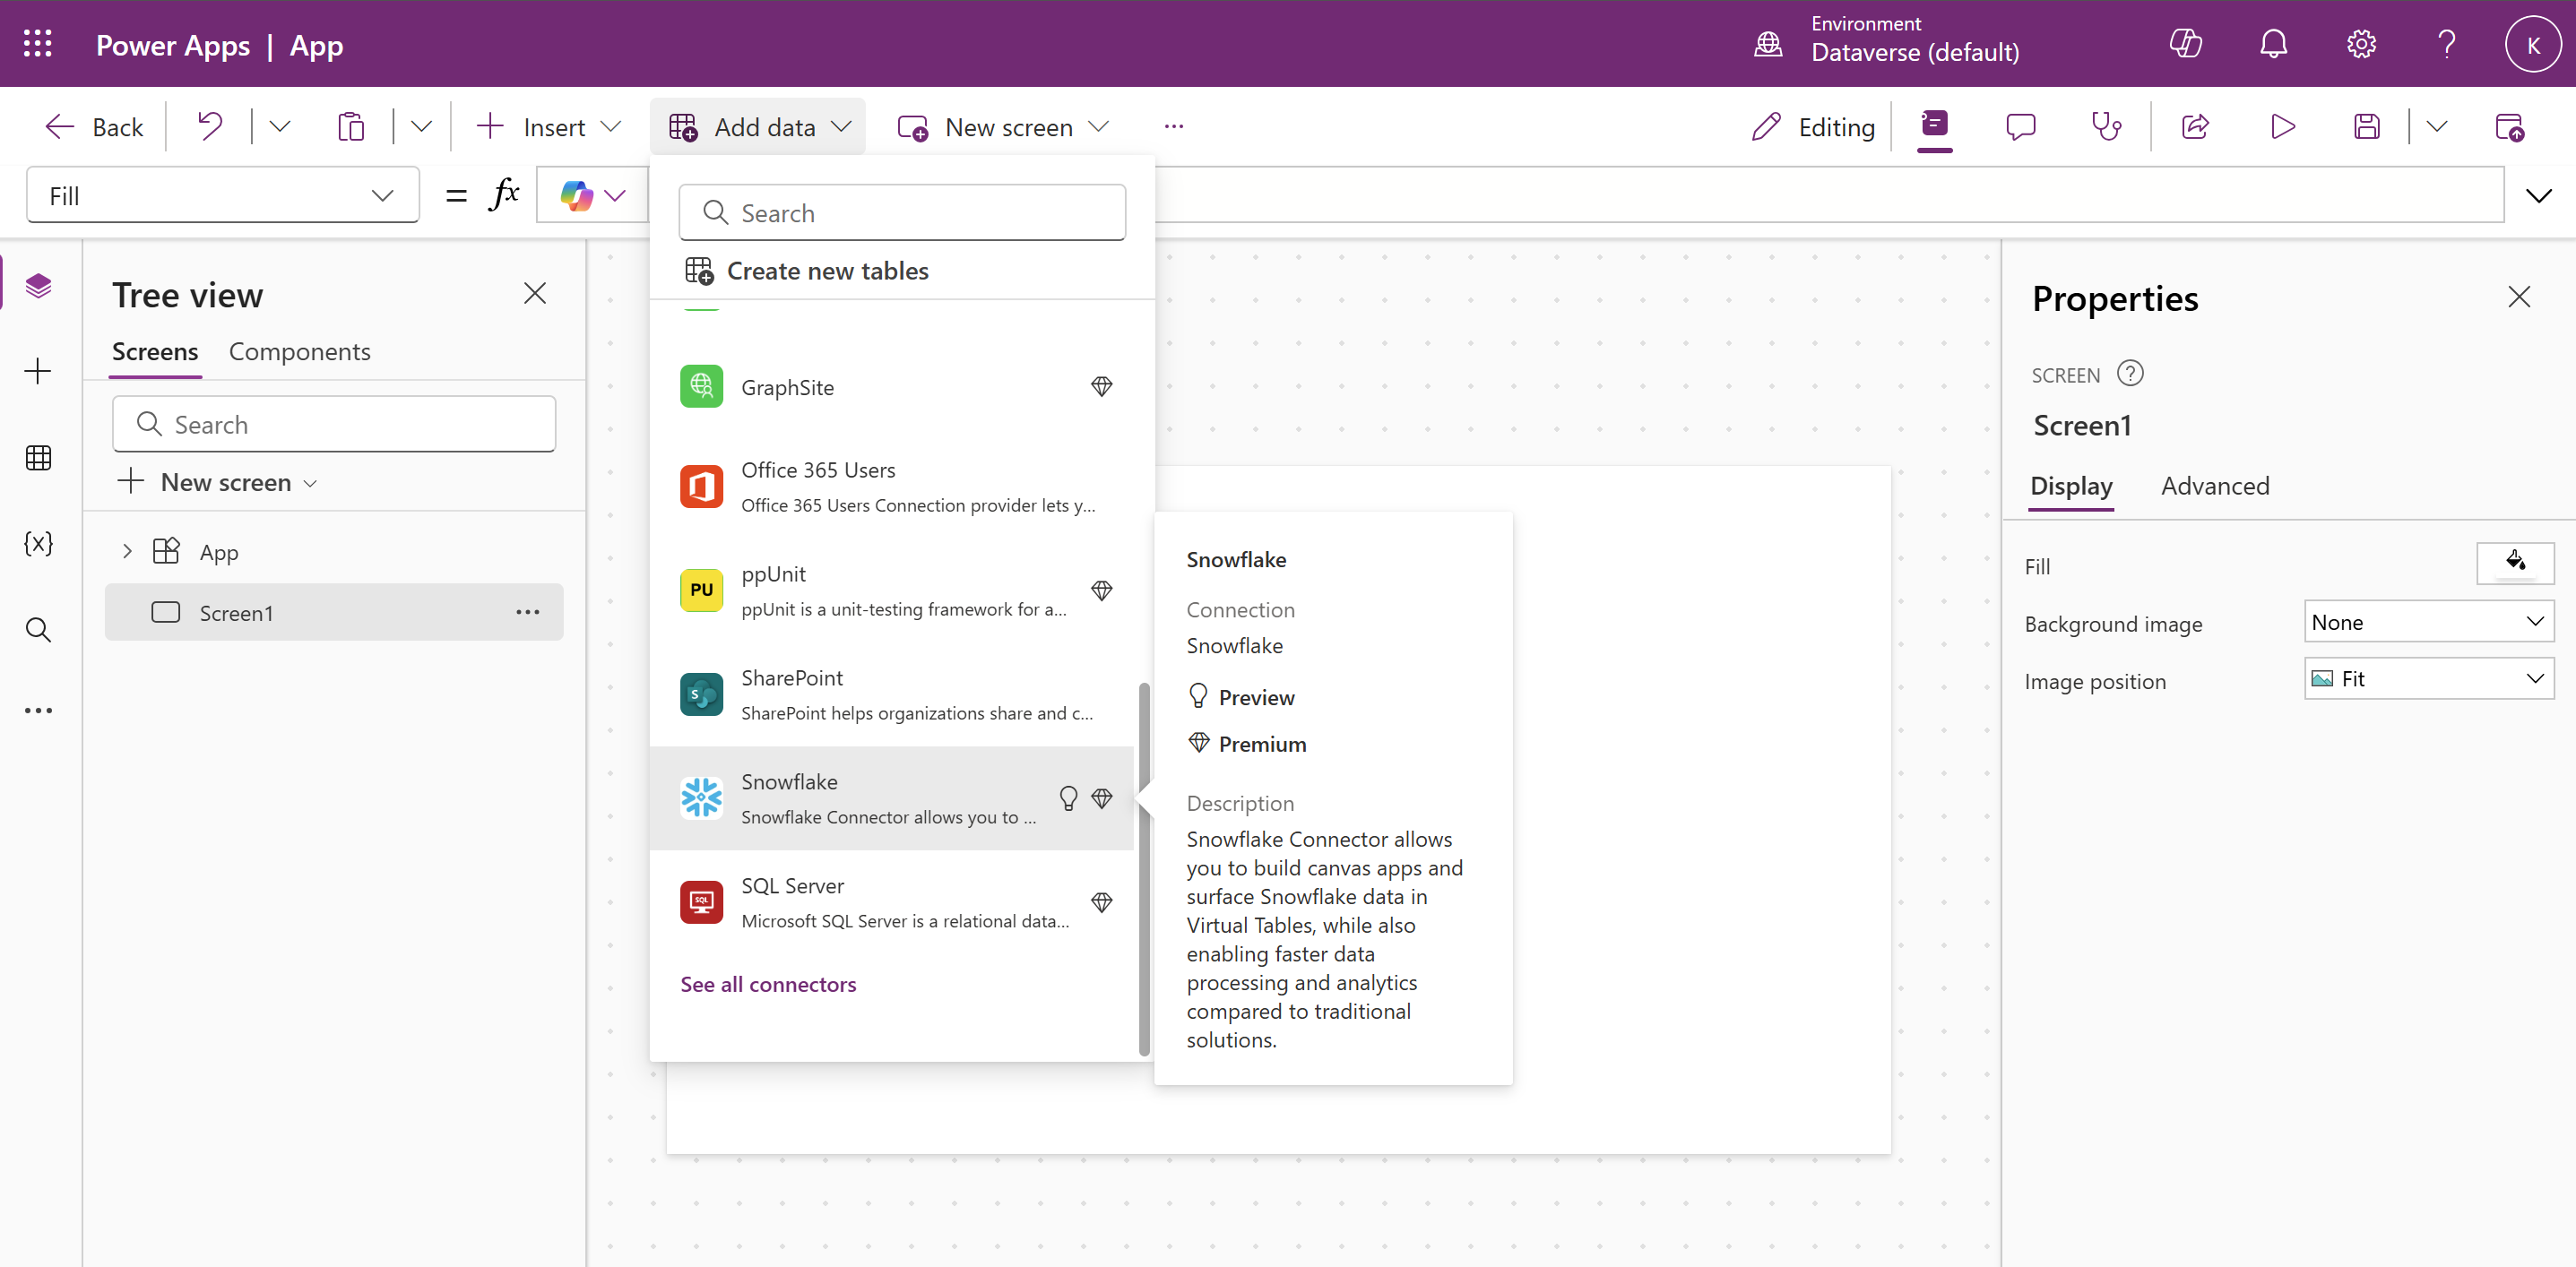
Task: Click the Save floppy disk icon
Action: click(x=2366, y=127)
